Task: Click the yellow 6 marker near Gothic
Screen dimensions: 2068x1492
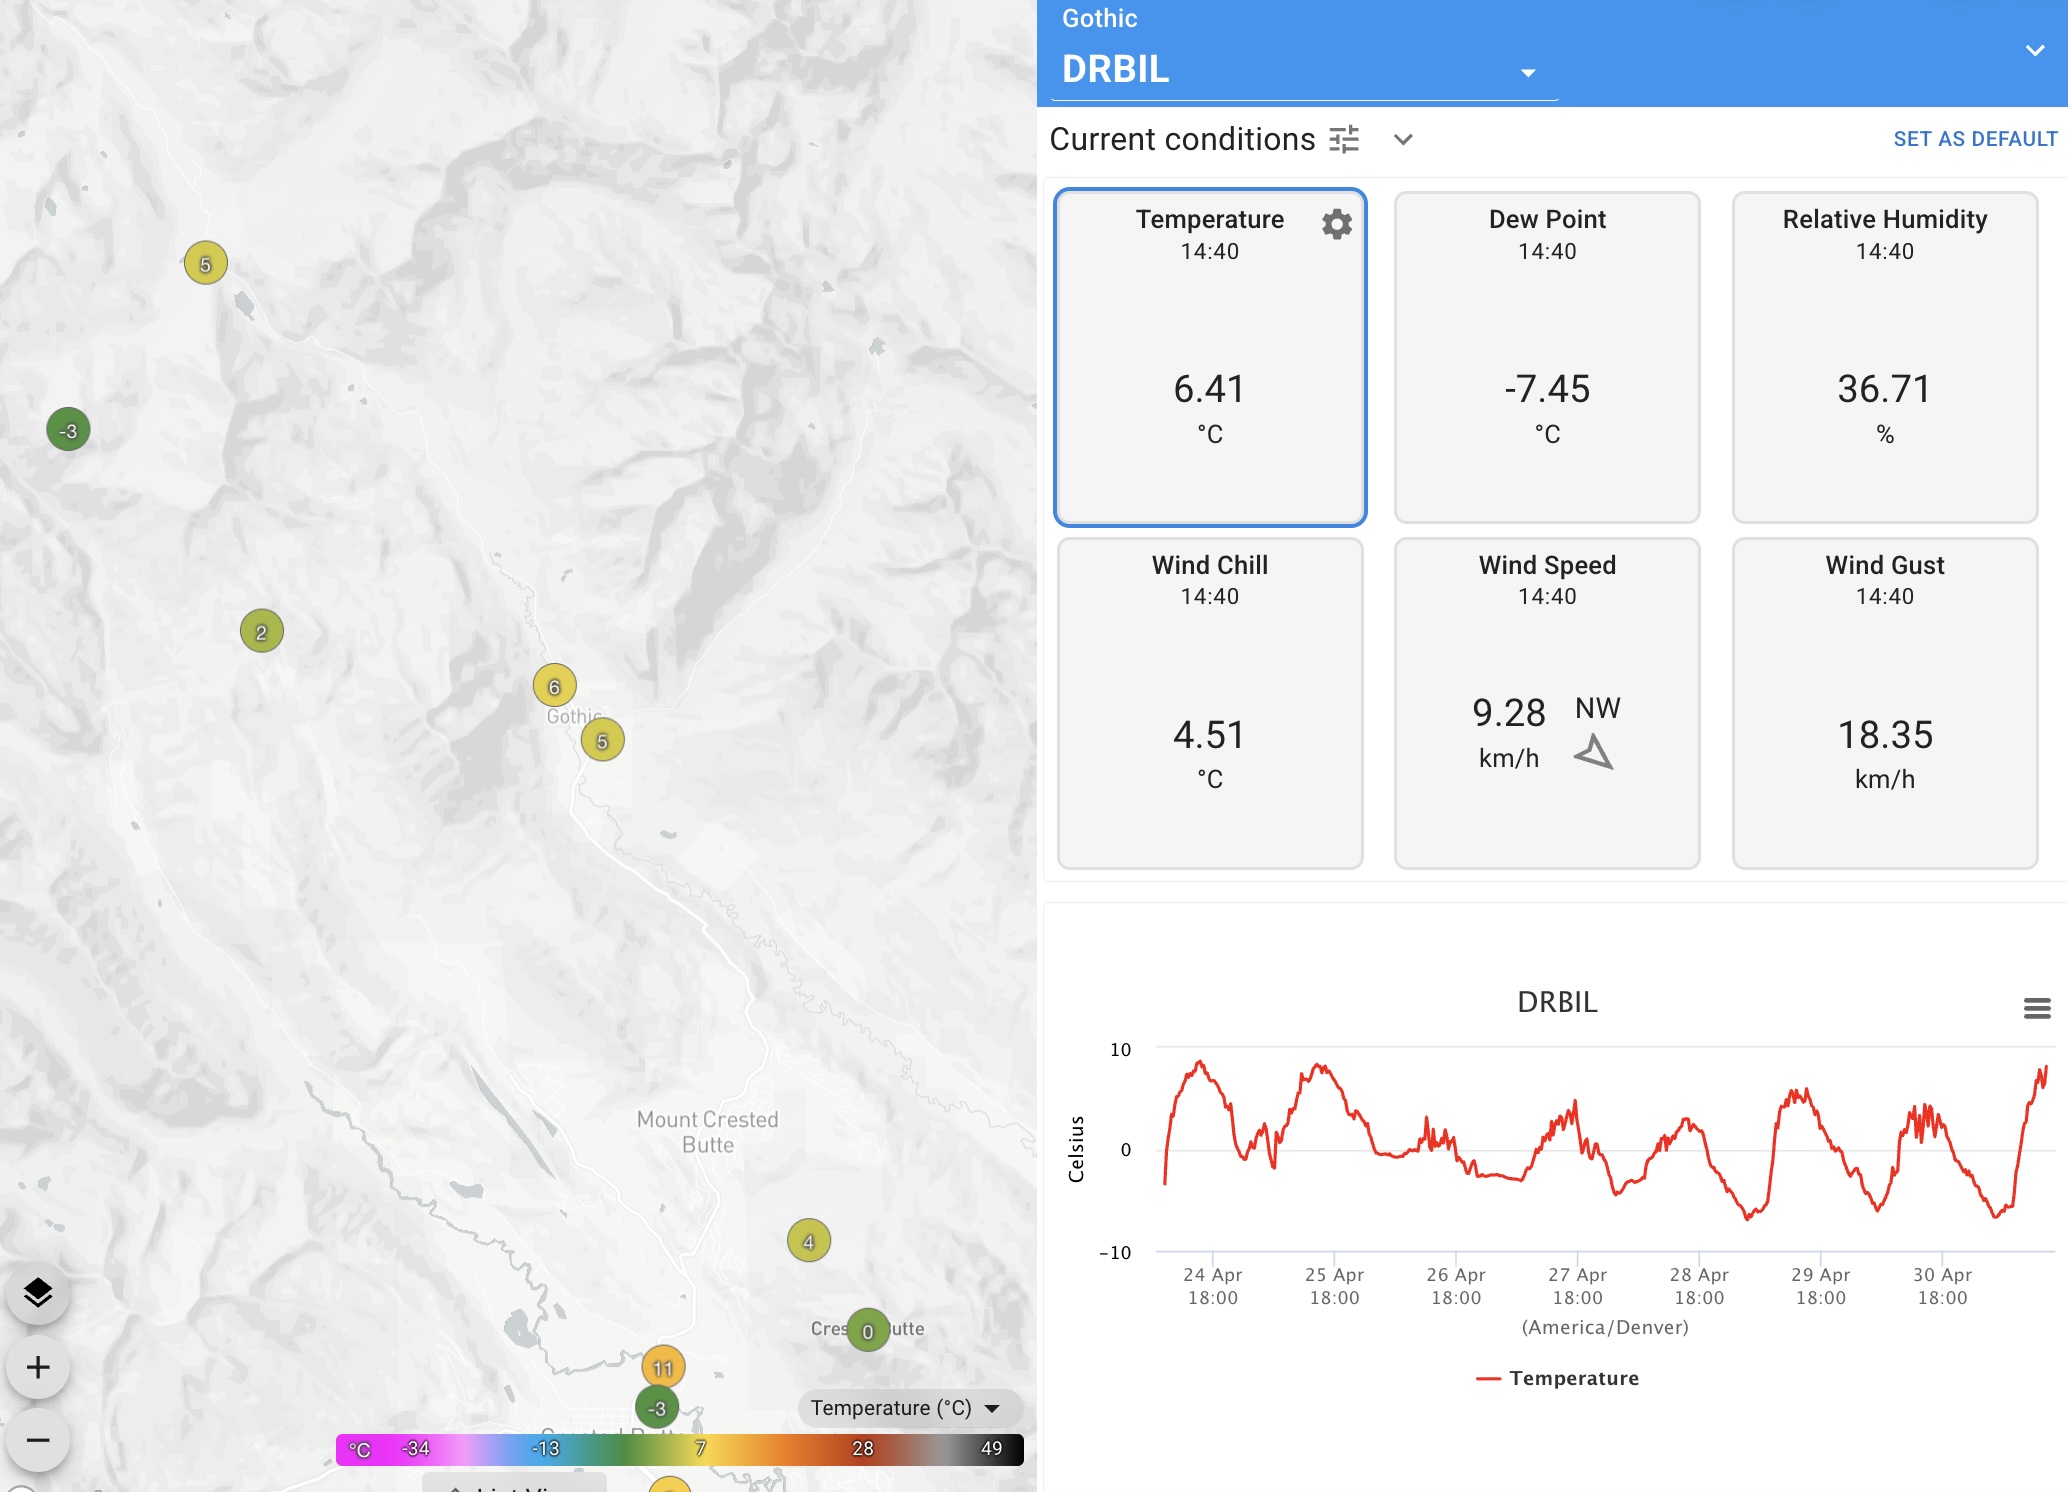Action: pos(555,686)
